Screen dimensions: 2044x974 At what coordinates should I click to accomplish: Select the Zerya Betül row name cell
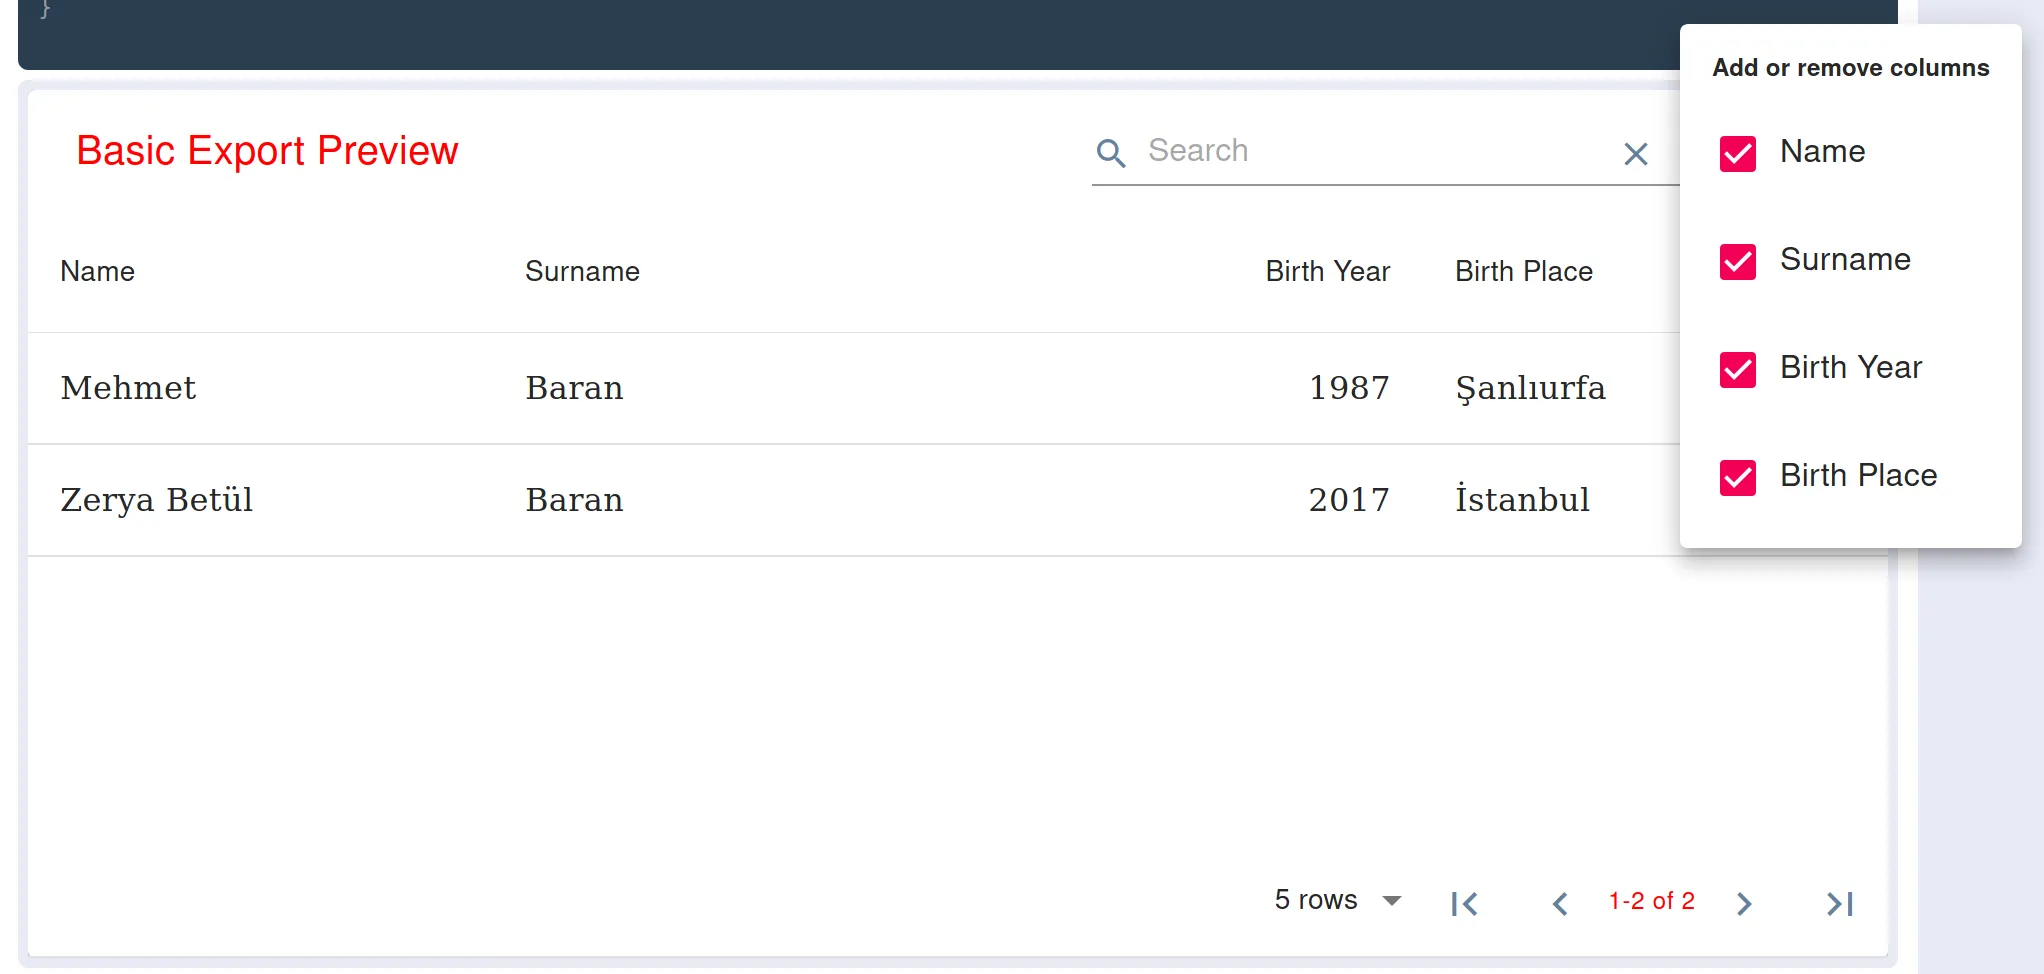[x=156, y=500]
